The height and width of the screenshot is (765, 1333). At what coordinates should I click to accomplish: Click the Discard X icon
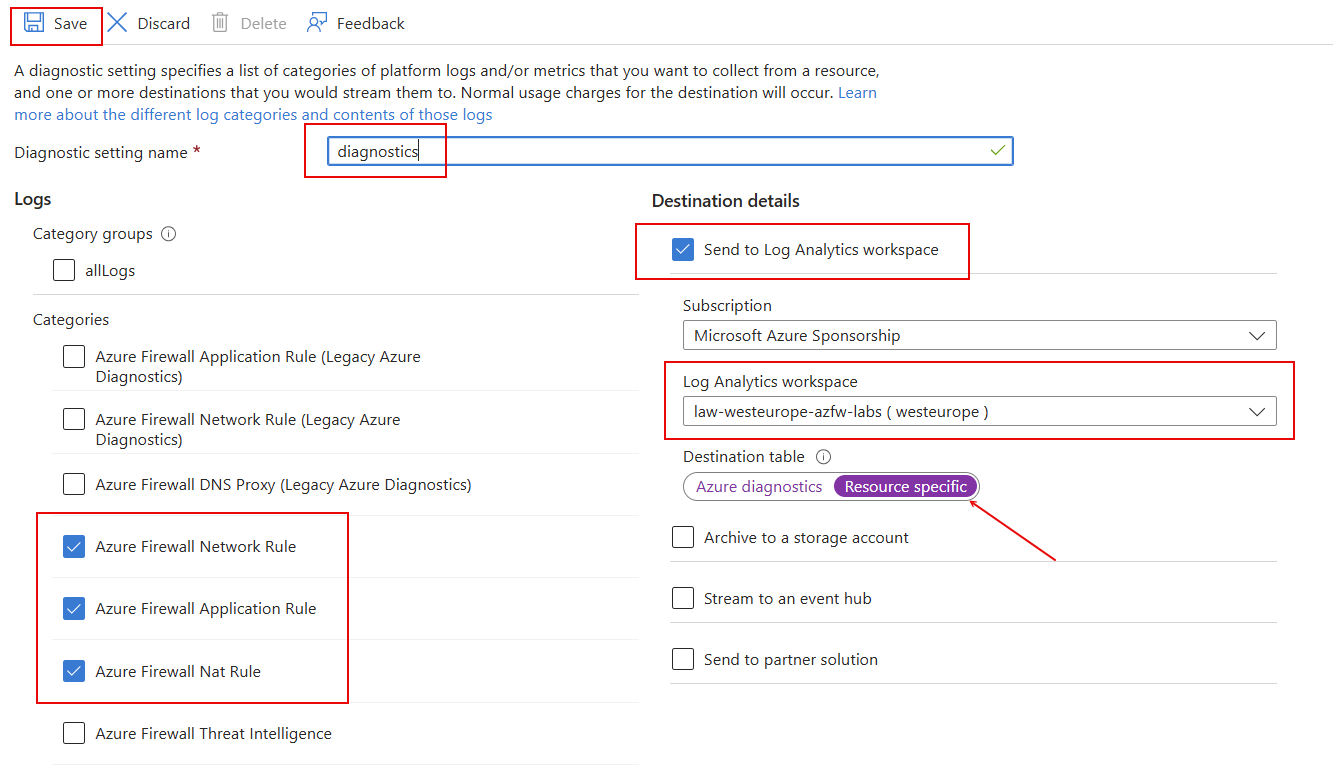[118, 23]
